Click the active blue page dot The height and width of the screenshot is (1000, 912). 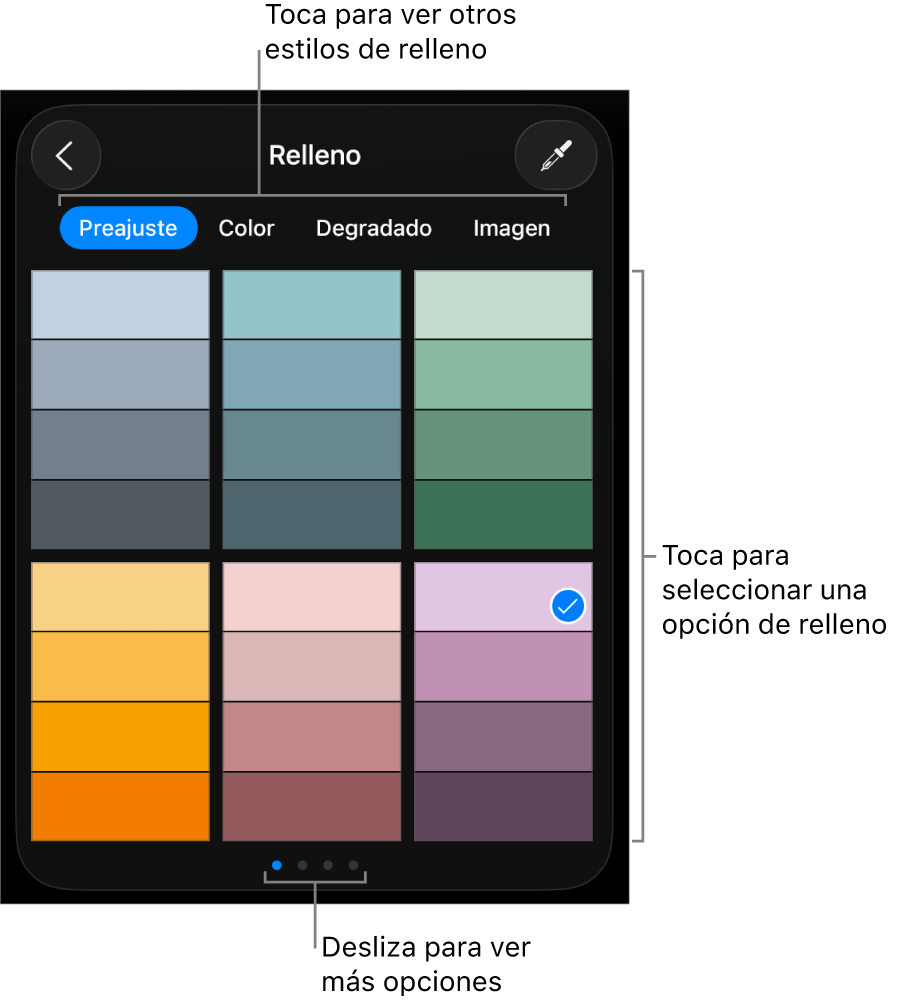pos(277,865)
